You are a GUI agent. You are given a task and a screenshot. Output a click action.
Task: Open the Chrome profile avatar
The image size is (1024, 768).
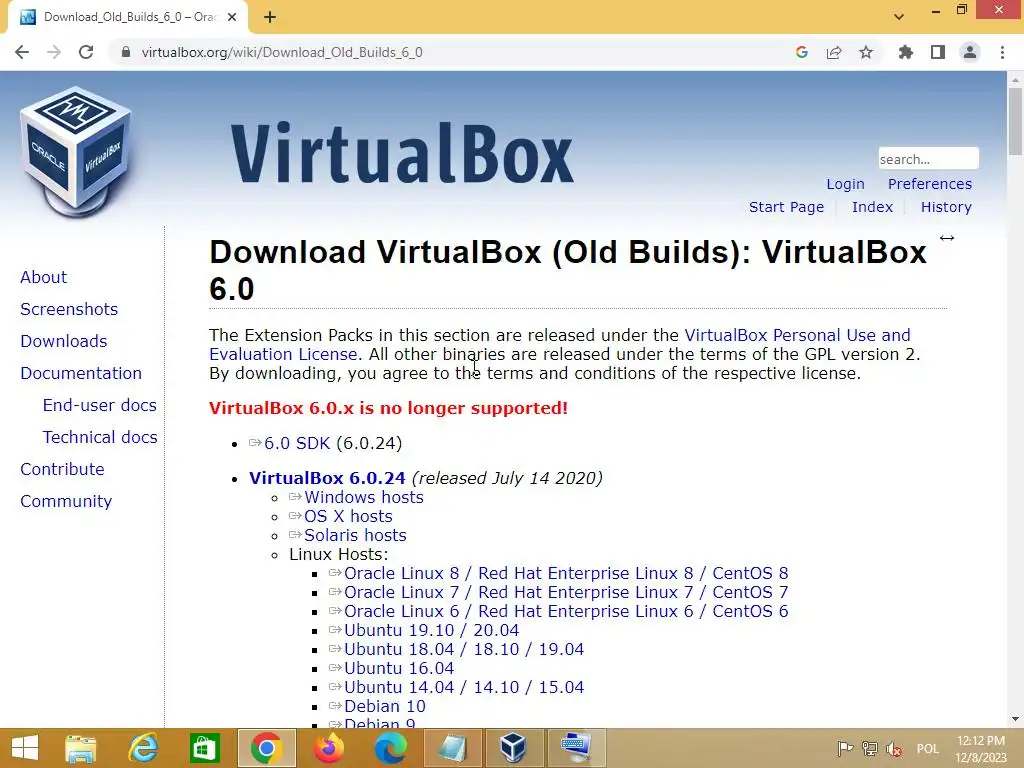(x=970, y=52)
